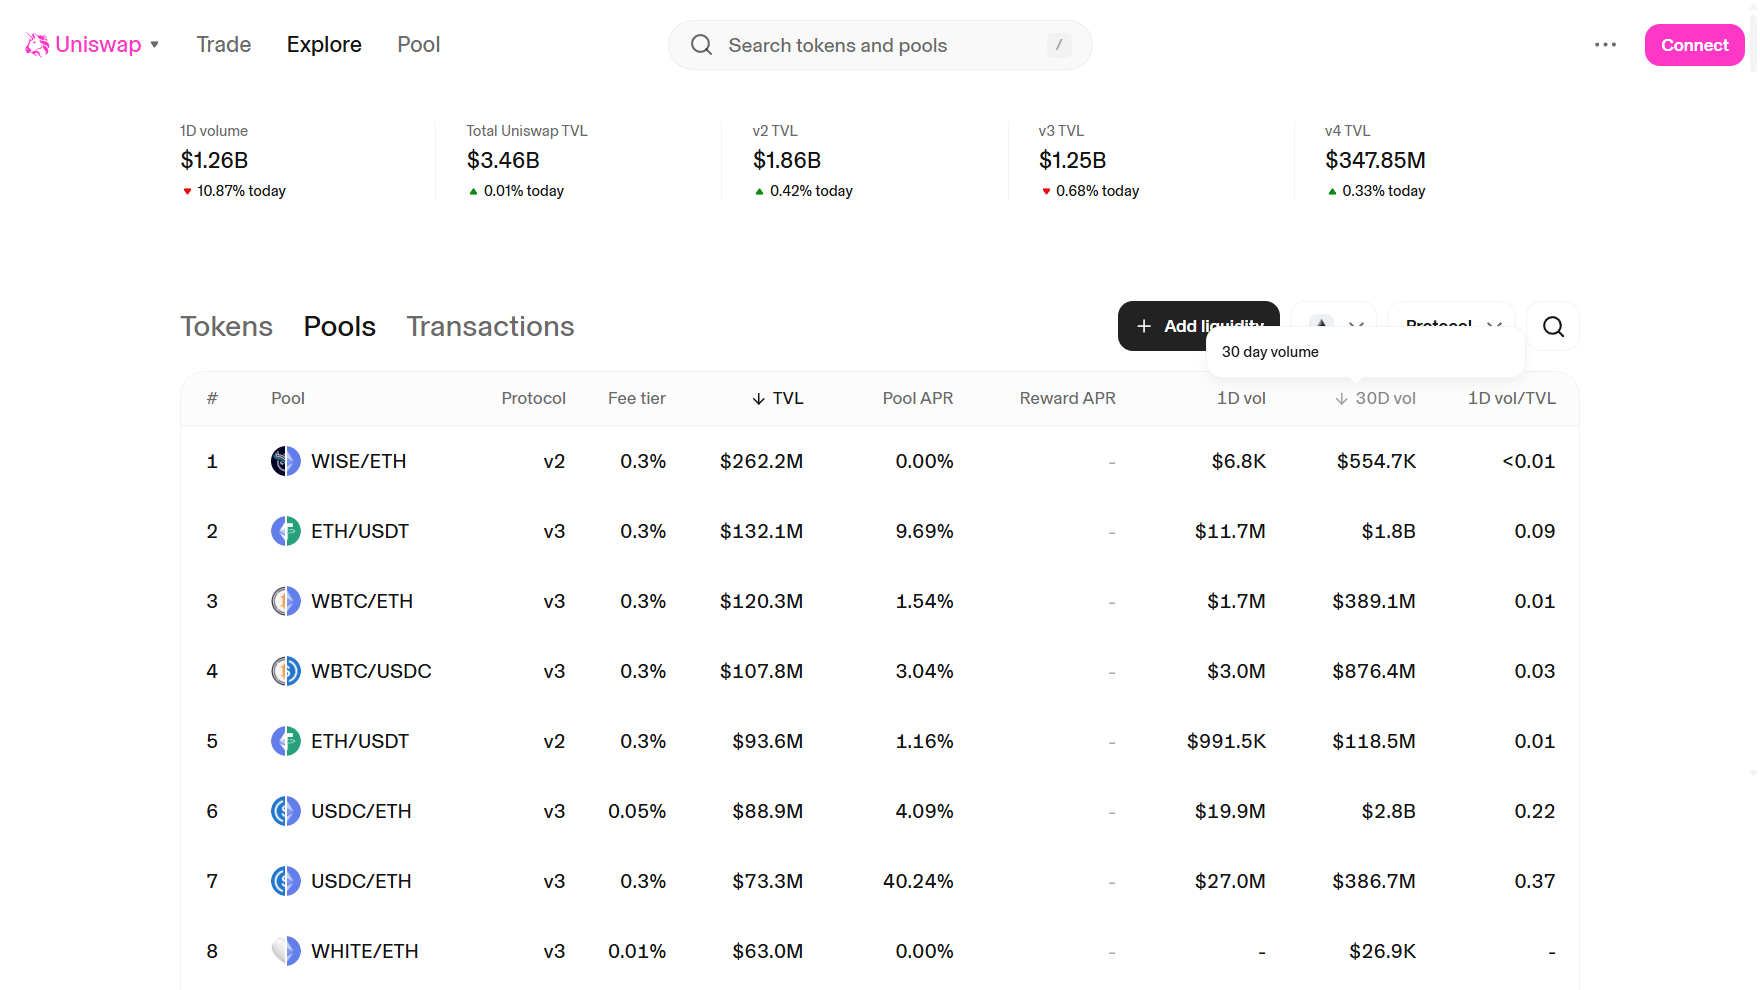Click the v3 TVL $1.25B stat
The width and height of the screenshot is (1760, 990).
1072,160
